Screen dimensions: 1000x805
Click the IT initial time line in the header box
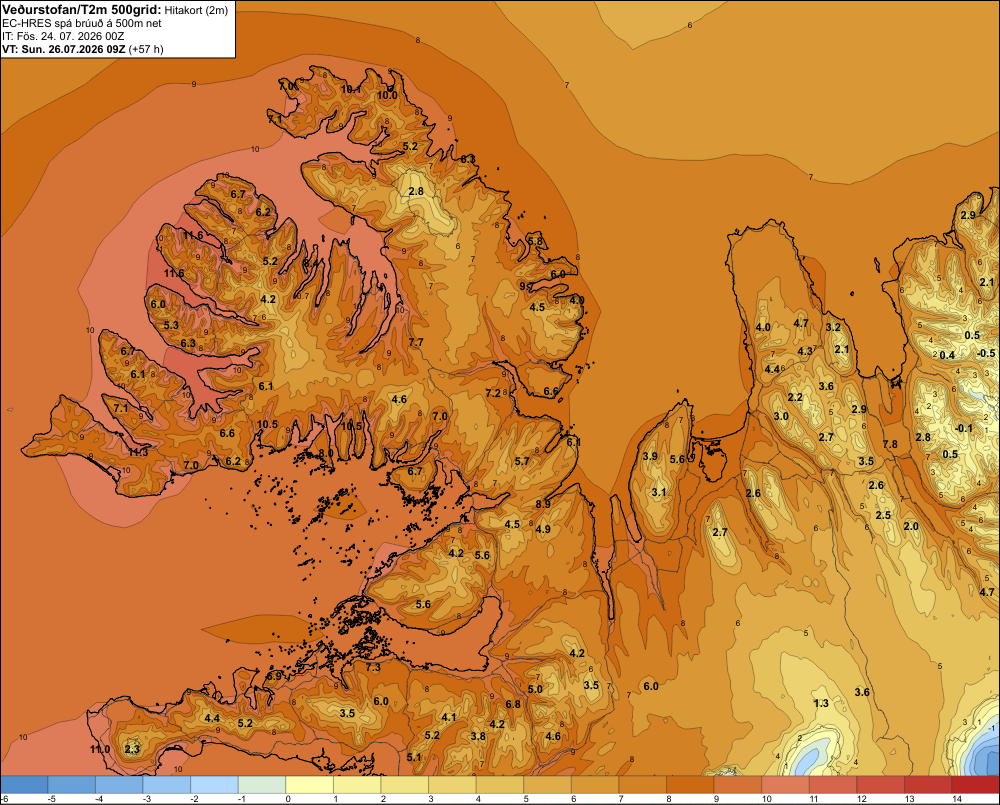(63, 36)
